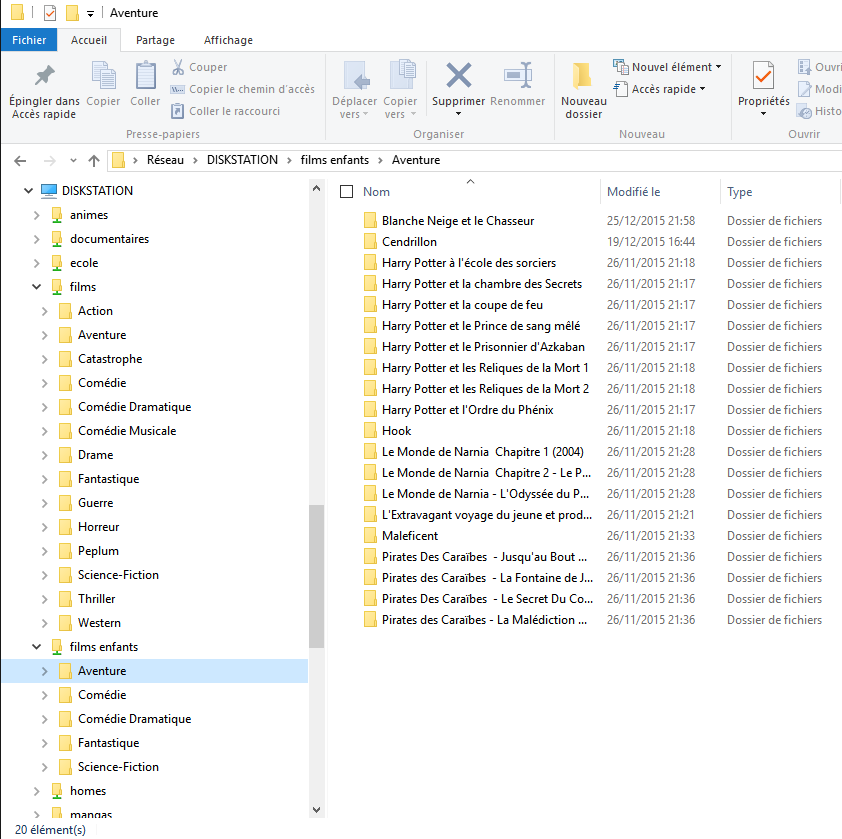Open the Fichier menu
Image resolution: width=842 pixels, height=839 pixels.
click(x=29, y=40)
